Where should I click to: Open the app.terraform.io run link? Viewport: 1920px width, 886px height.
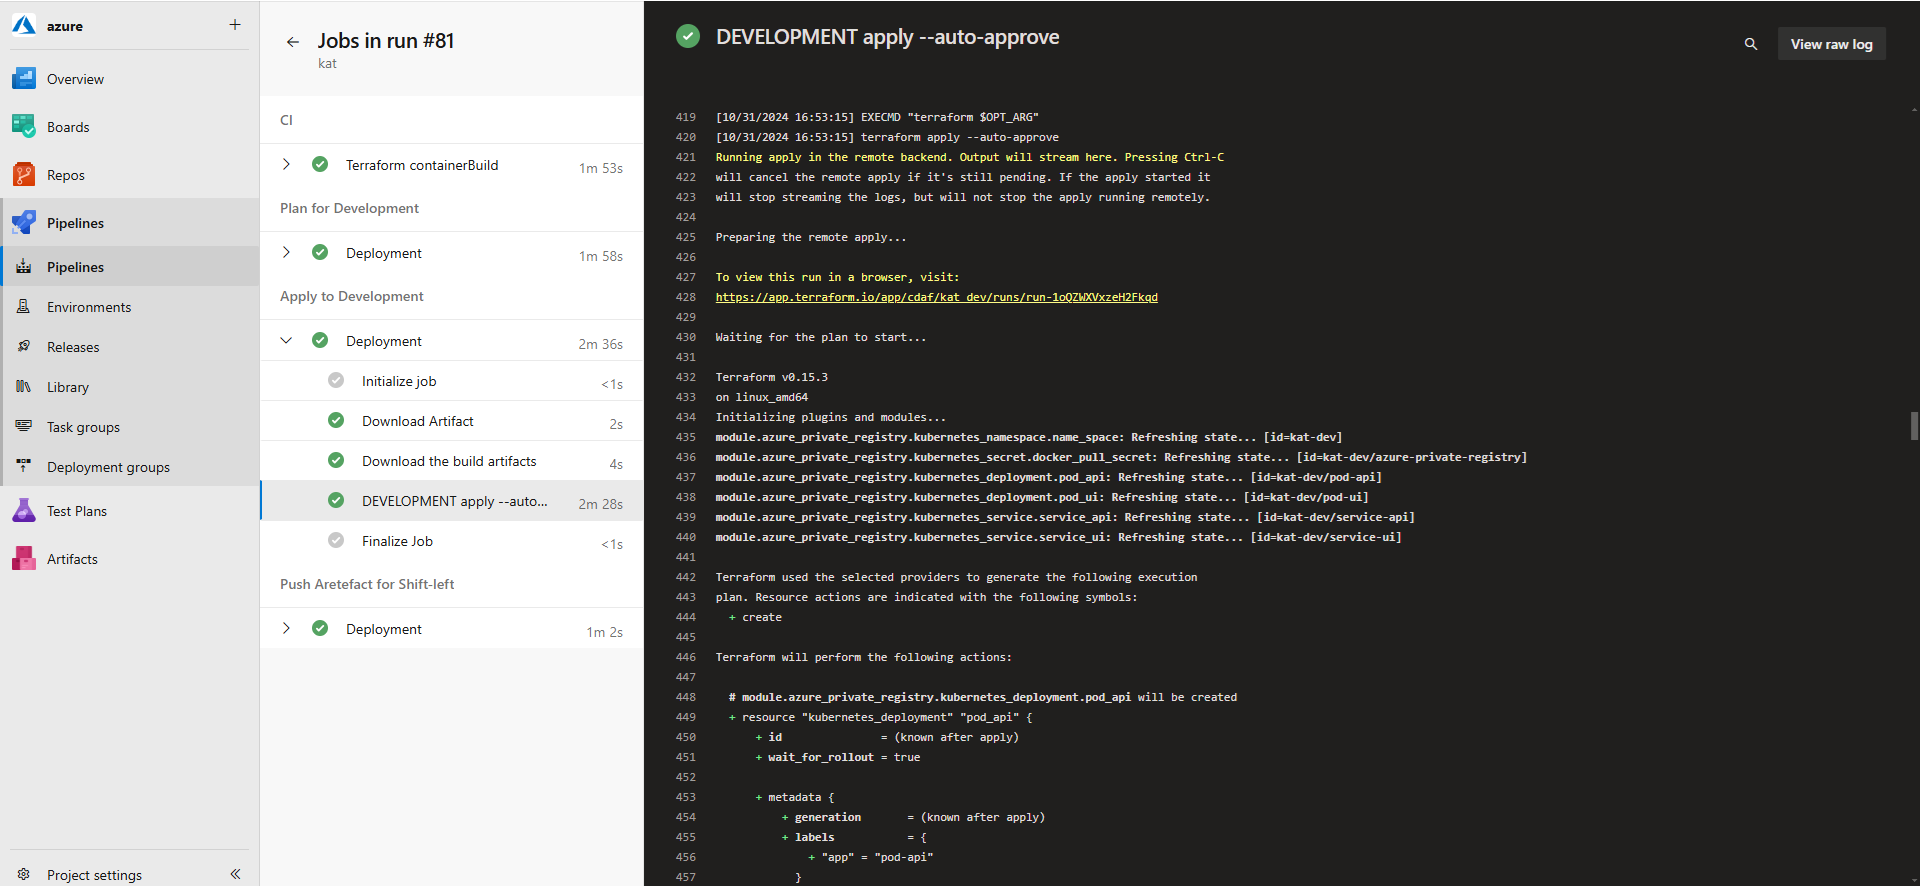[x=936, y=297]
